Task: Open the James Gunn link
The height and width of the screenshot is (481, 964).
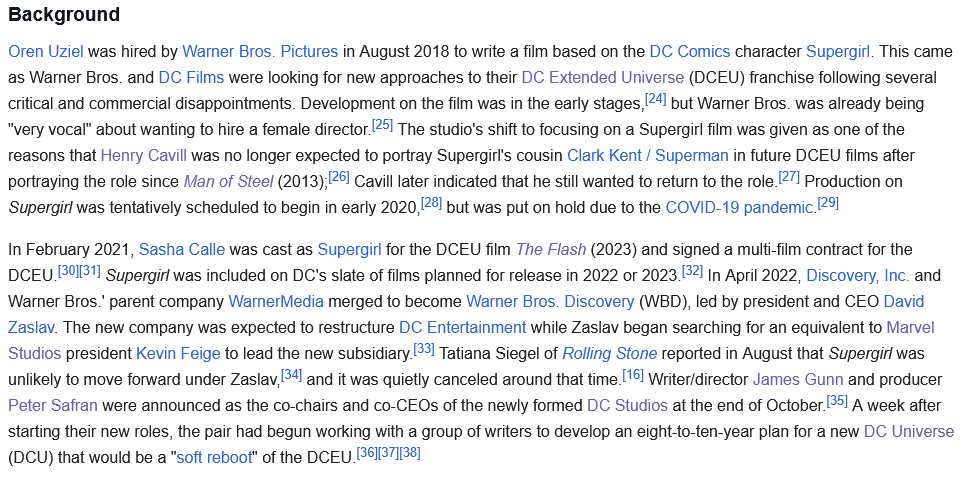Action: click(798, 380)
